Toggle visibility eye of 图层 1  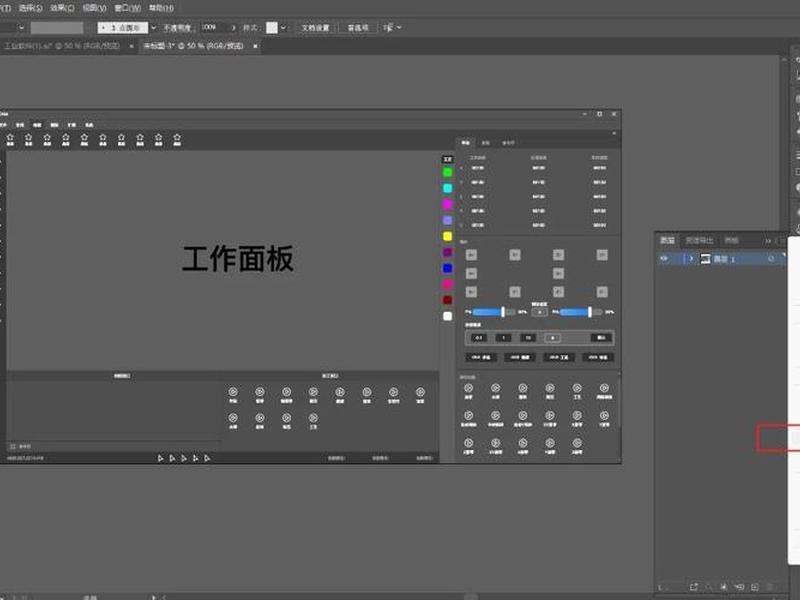(663, 259)
